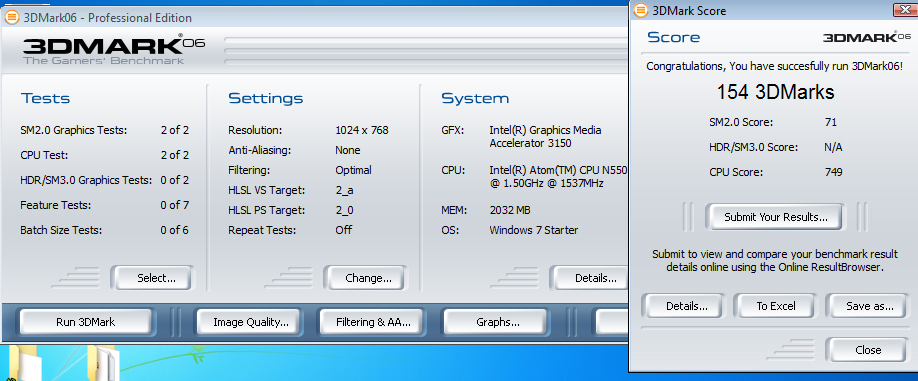
Task: Click Feature Tests 0 of 7 value
Action: (174, 205)
